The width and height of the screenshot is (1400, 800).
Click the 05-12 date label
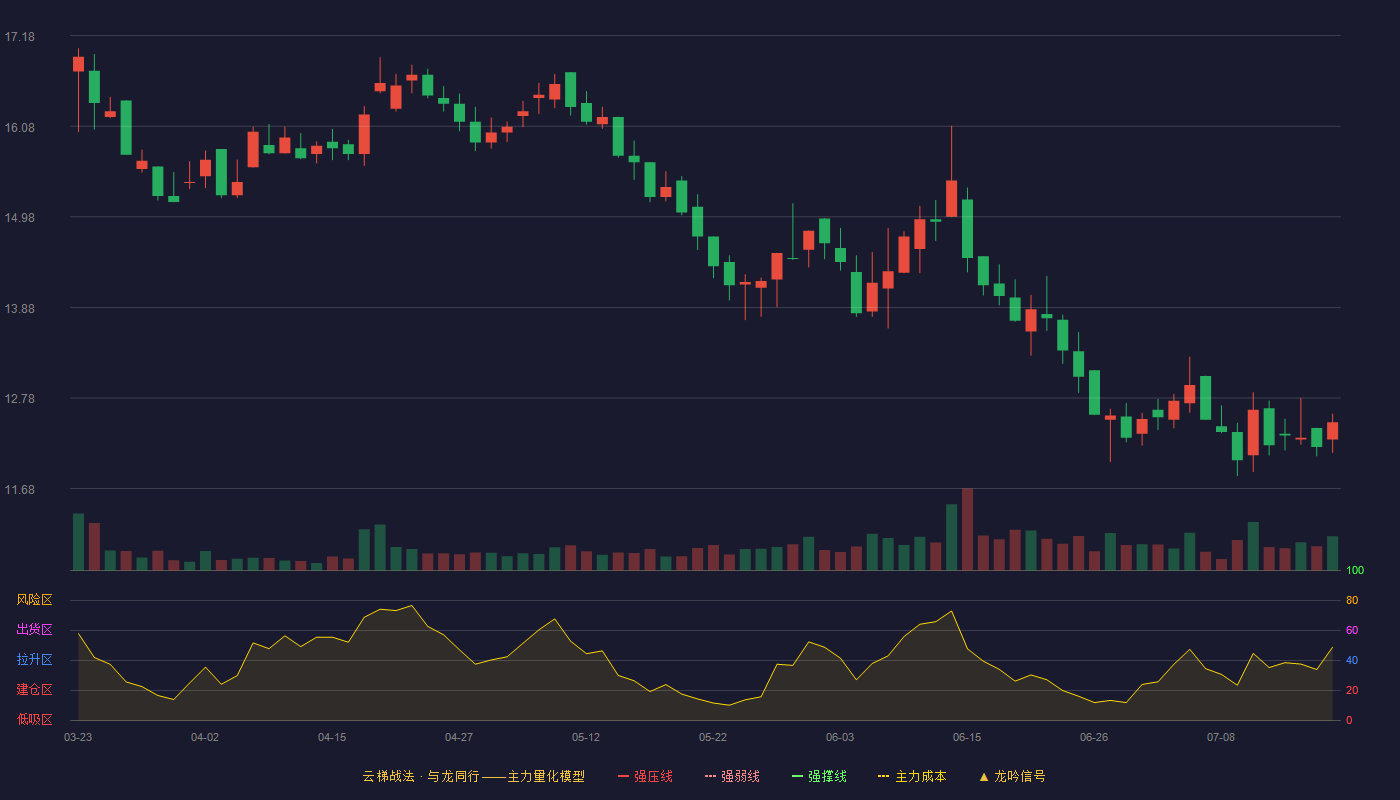586,737
